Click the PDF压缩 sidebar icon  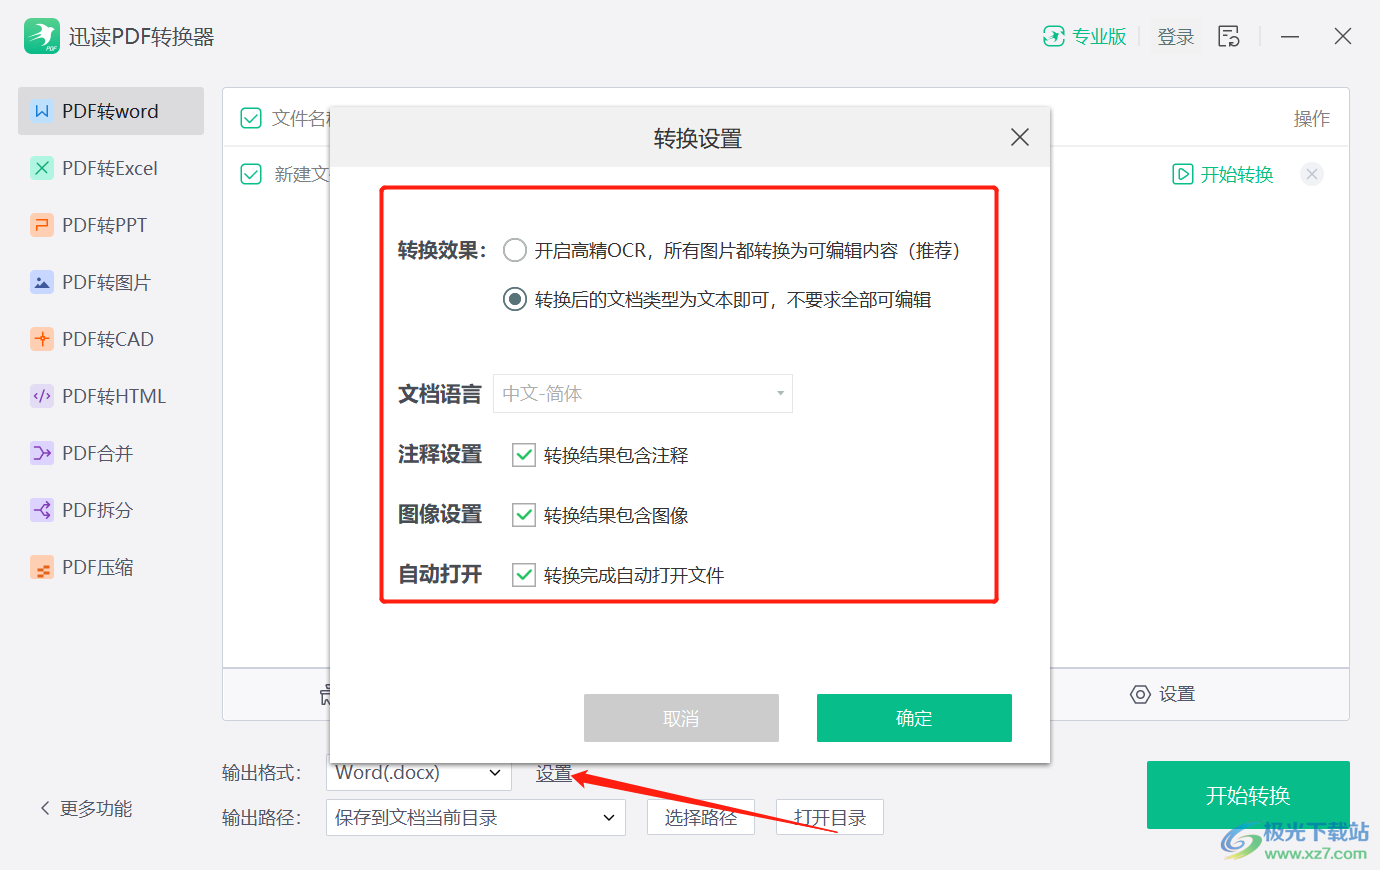(42, 568)
